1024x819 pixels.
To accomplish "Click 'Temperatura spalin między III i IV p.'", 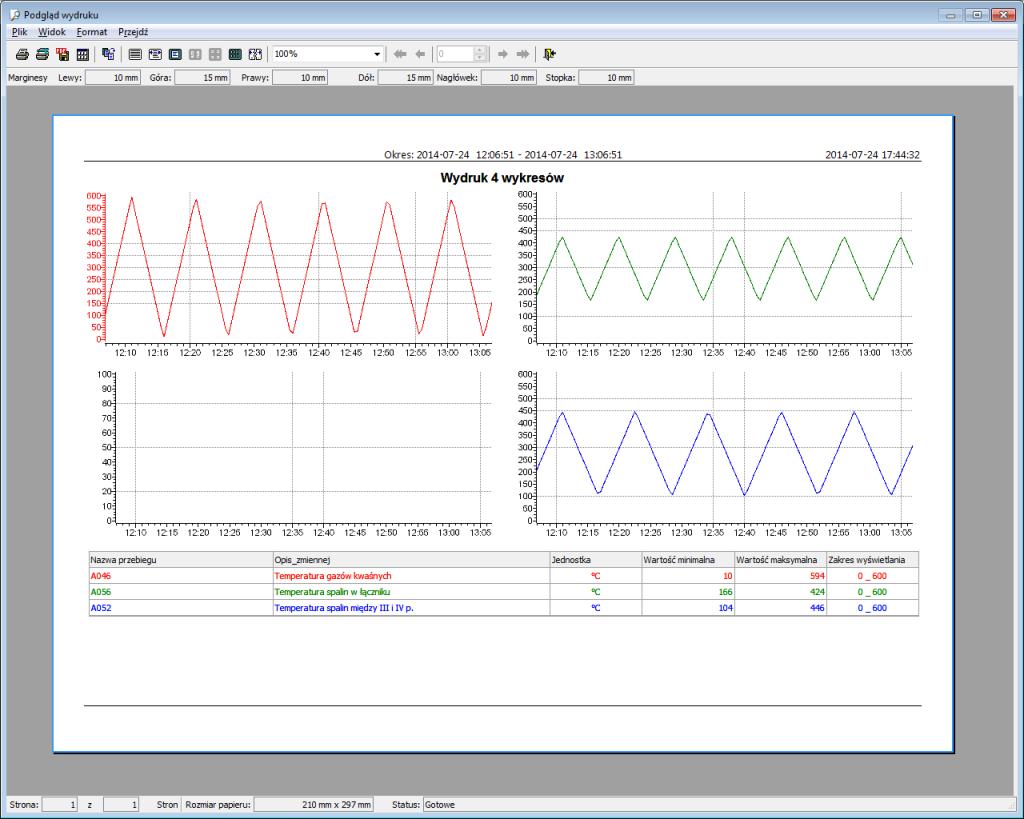I will [x=344, y=608].
